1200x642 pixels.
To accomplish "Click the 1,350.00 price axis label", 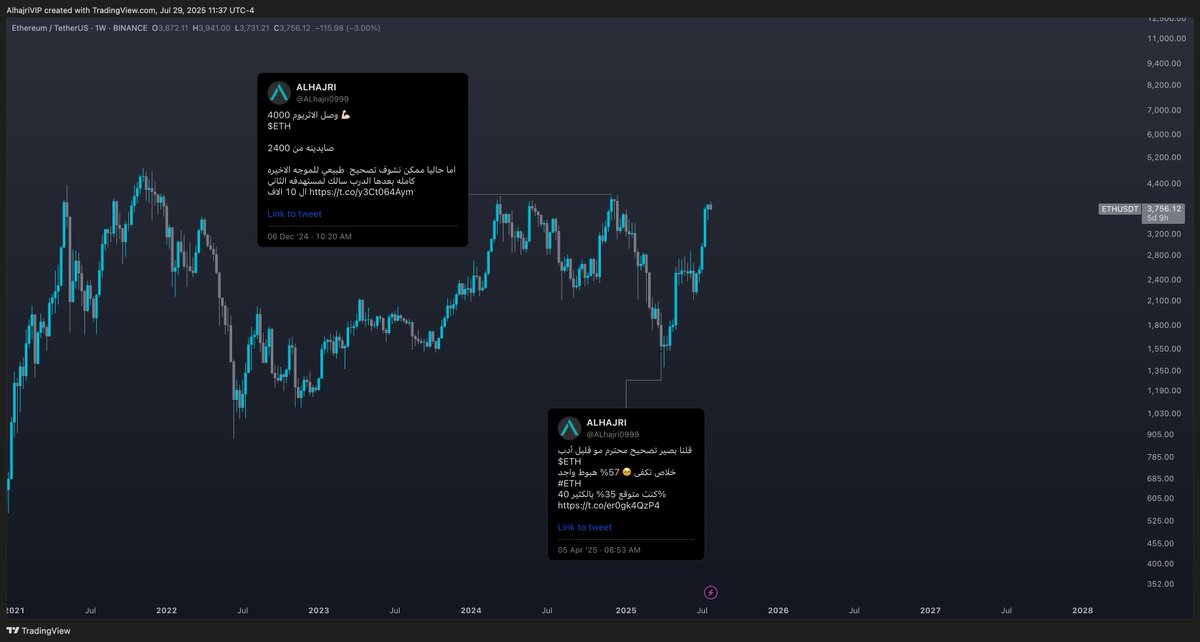I will [1163, 369].
